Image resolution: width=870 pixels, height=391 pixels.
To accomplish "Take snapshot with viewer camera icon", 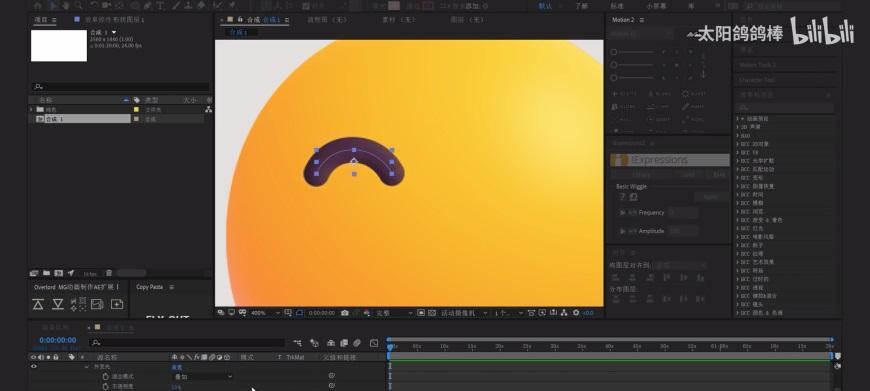I will point(345,313).
